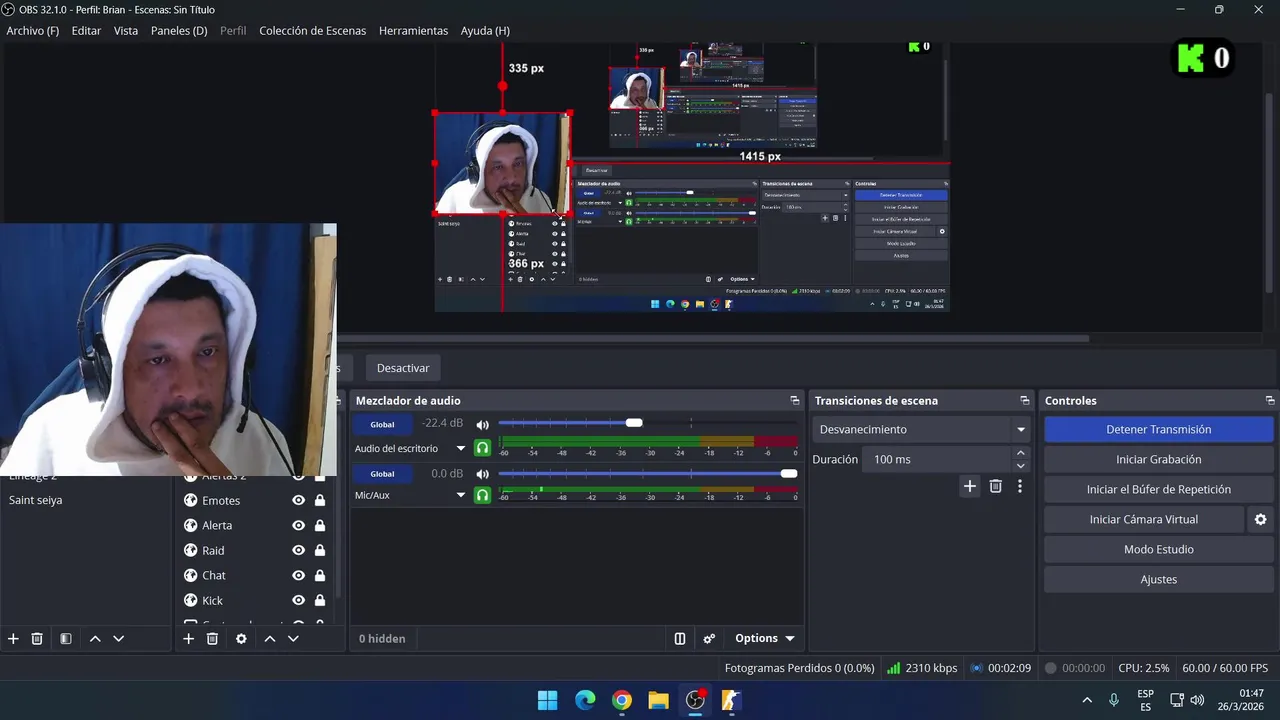Open the Vista menu
1280x720 pixels.
[126, 31]
